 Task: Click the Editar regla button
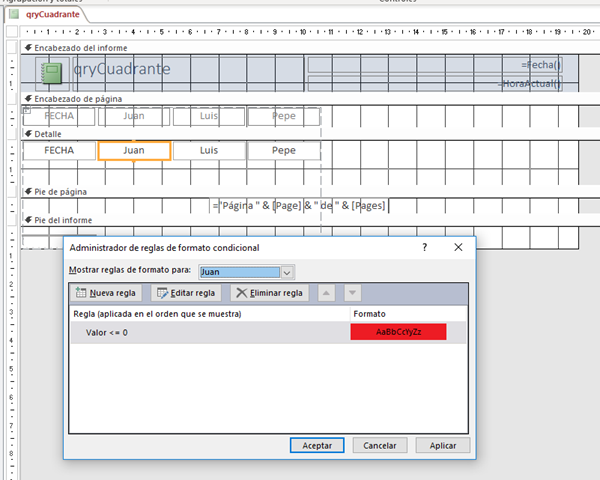tap(186, 293)
